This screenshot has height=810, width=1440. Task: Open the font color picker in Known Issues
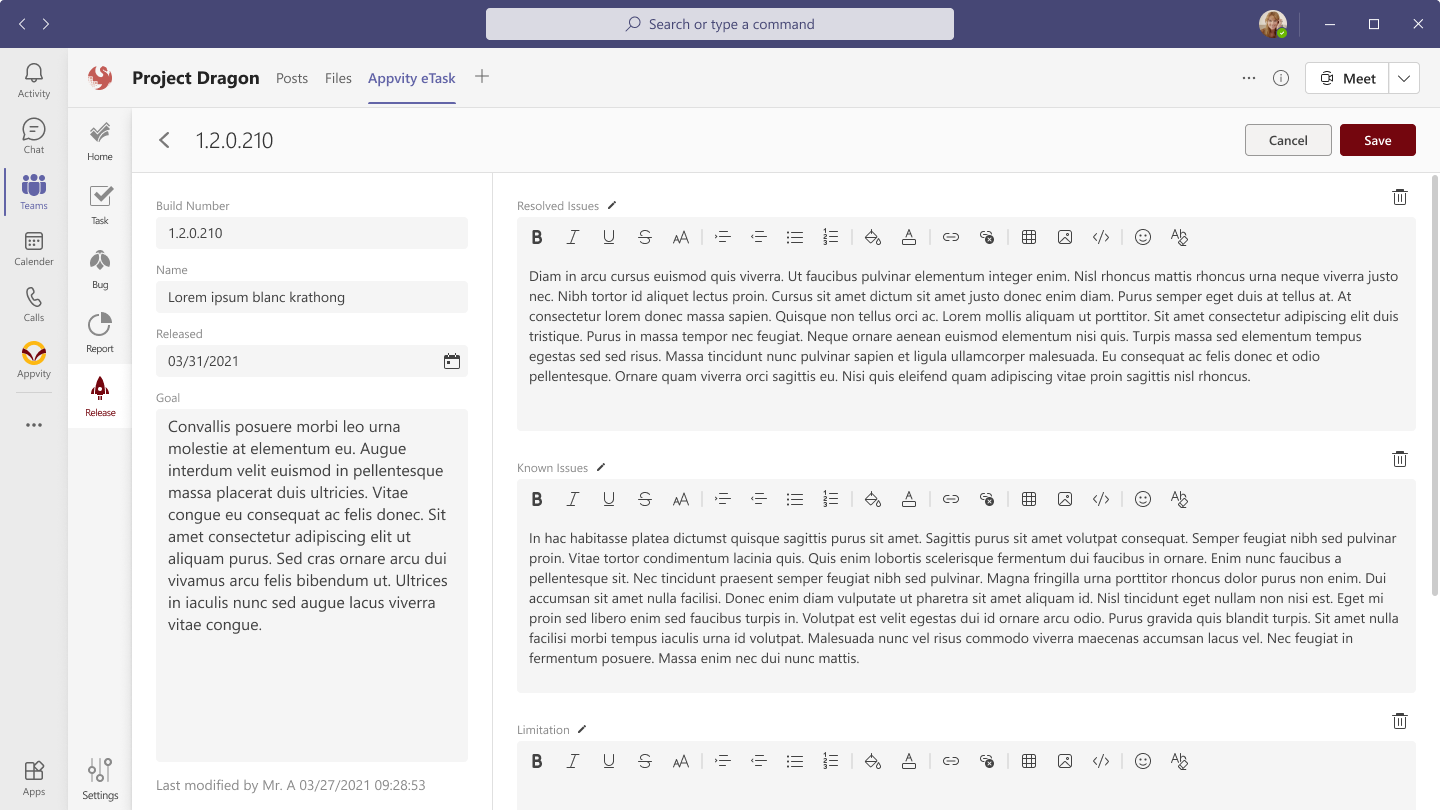tap(908, 498)
